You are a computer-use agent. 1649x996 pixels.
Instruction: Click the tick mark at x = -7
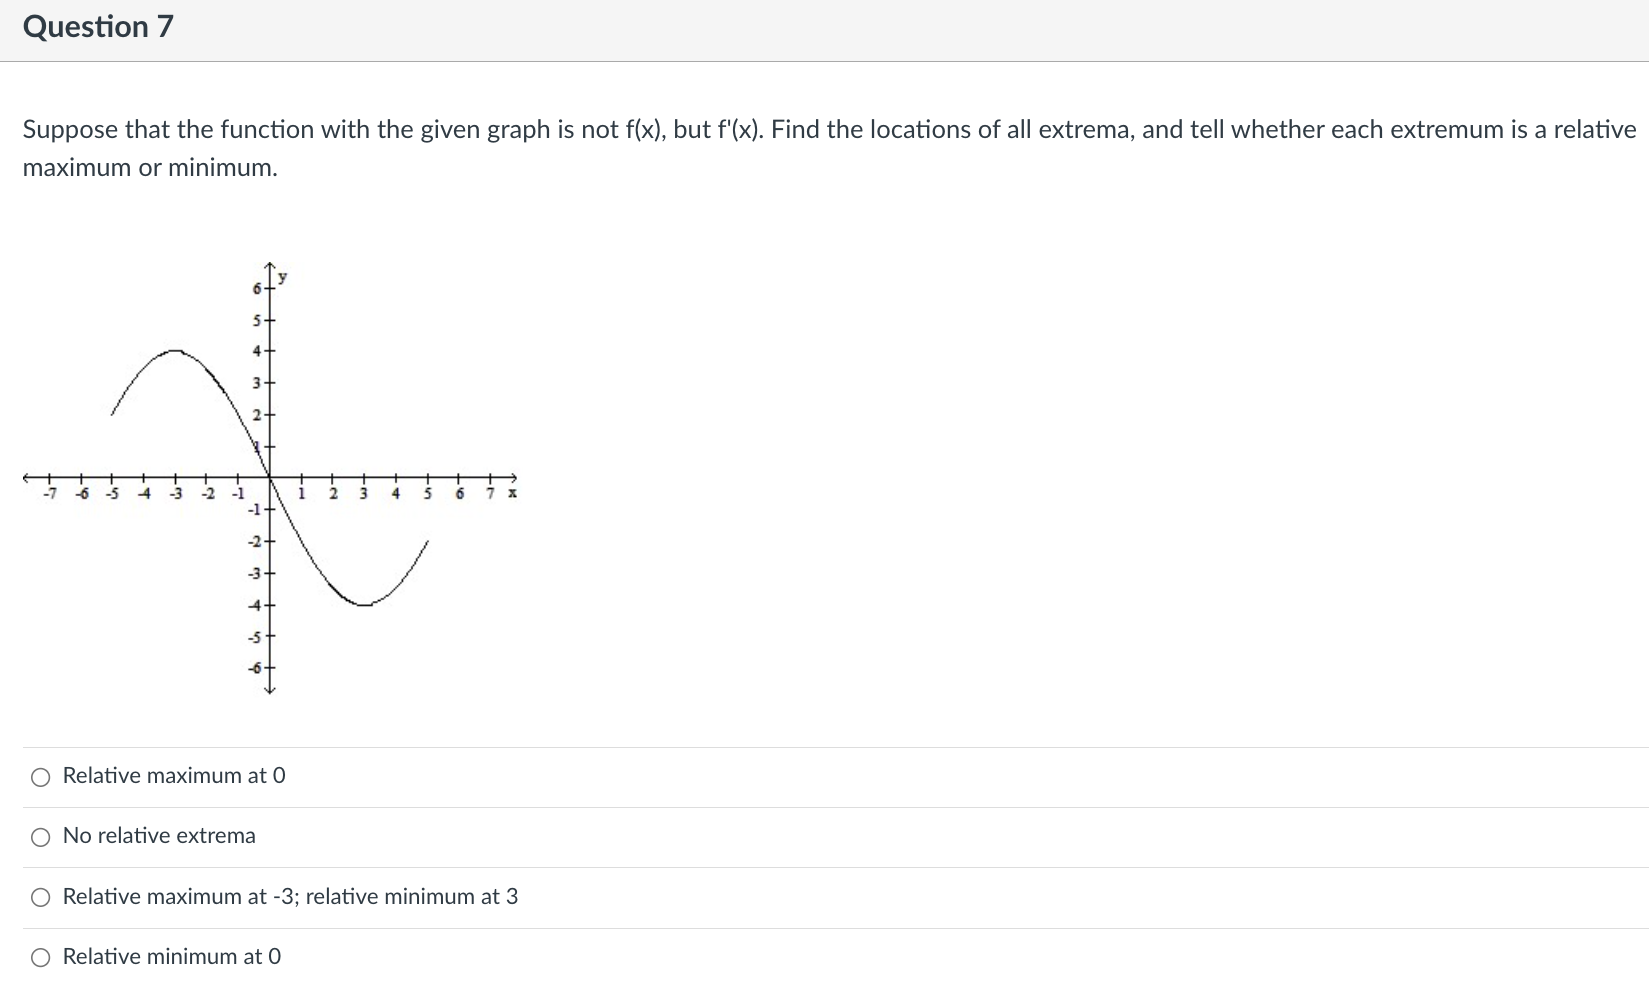(x=48, y=478)
